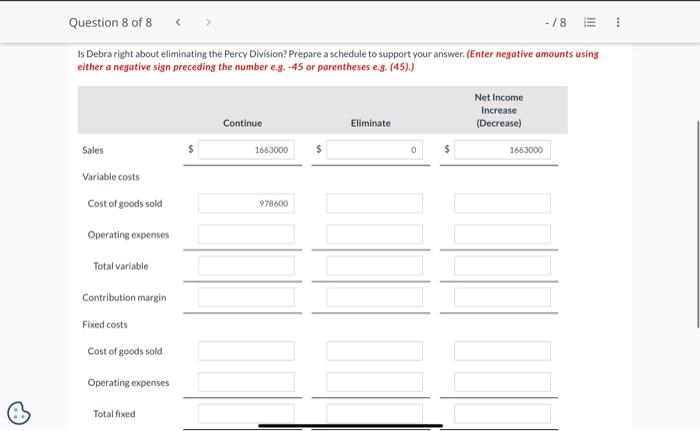
Task: Click variable Operating expenses Net Income field
Action: point(503,234)
